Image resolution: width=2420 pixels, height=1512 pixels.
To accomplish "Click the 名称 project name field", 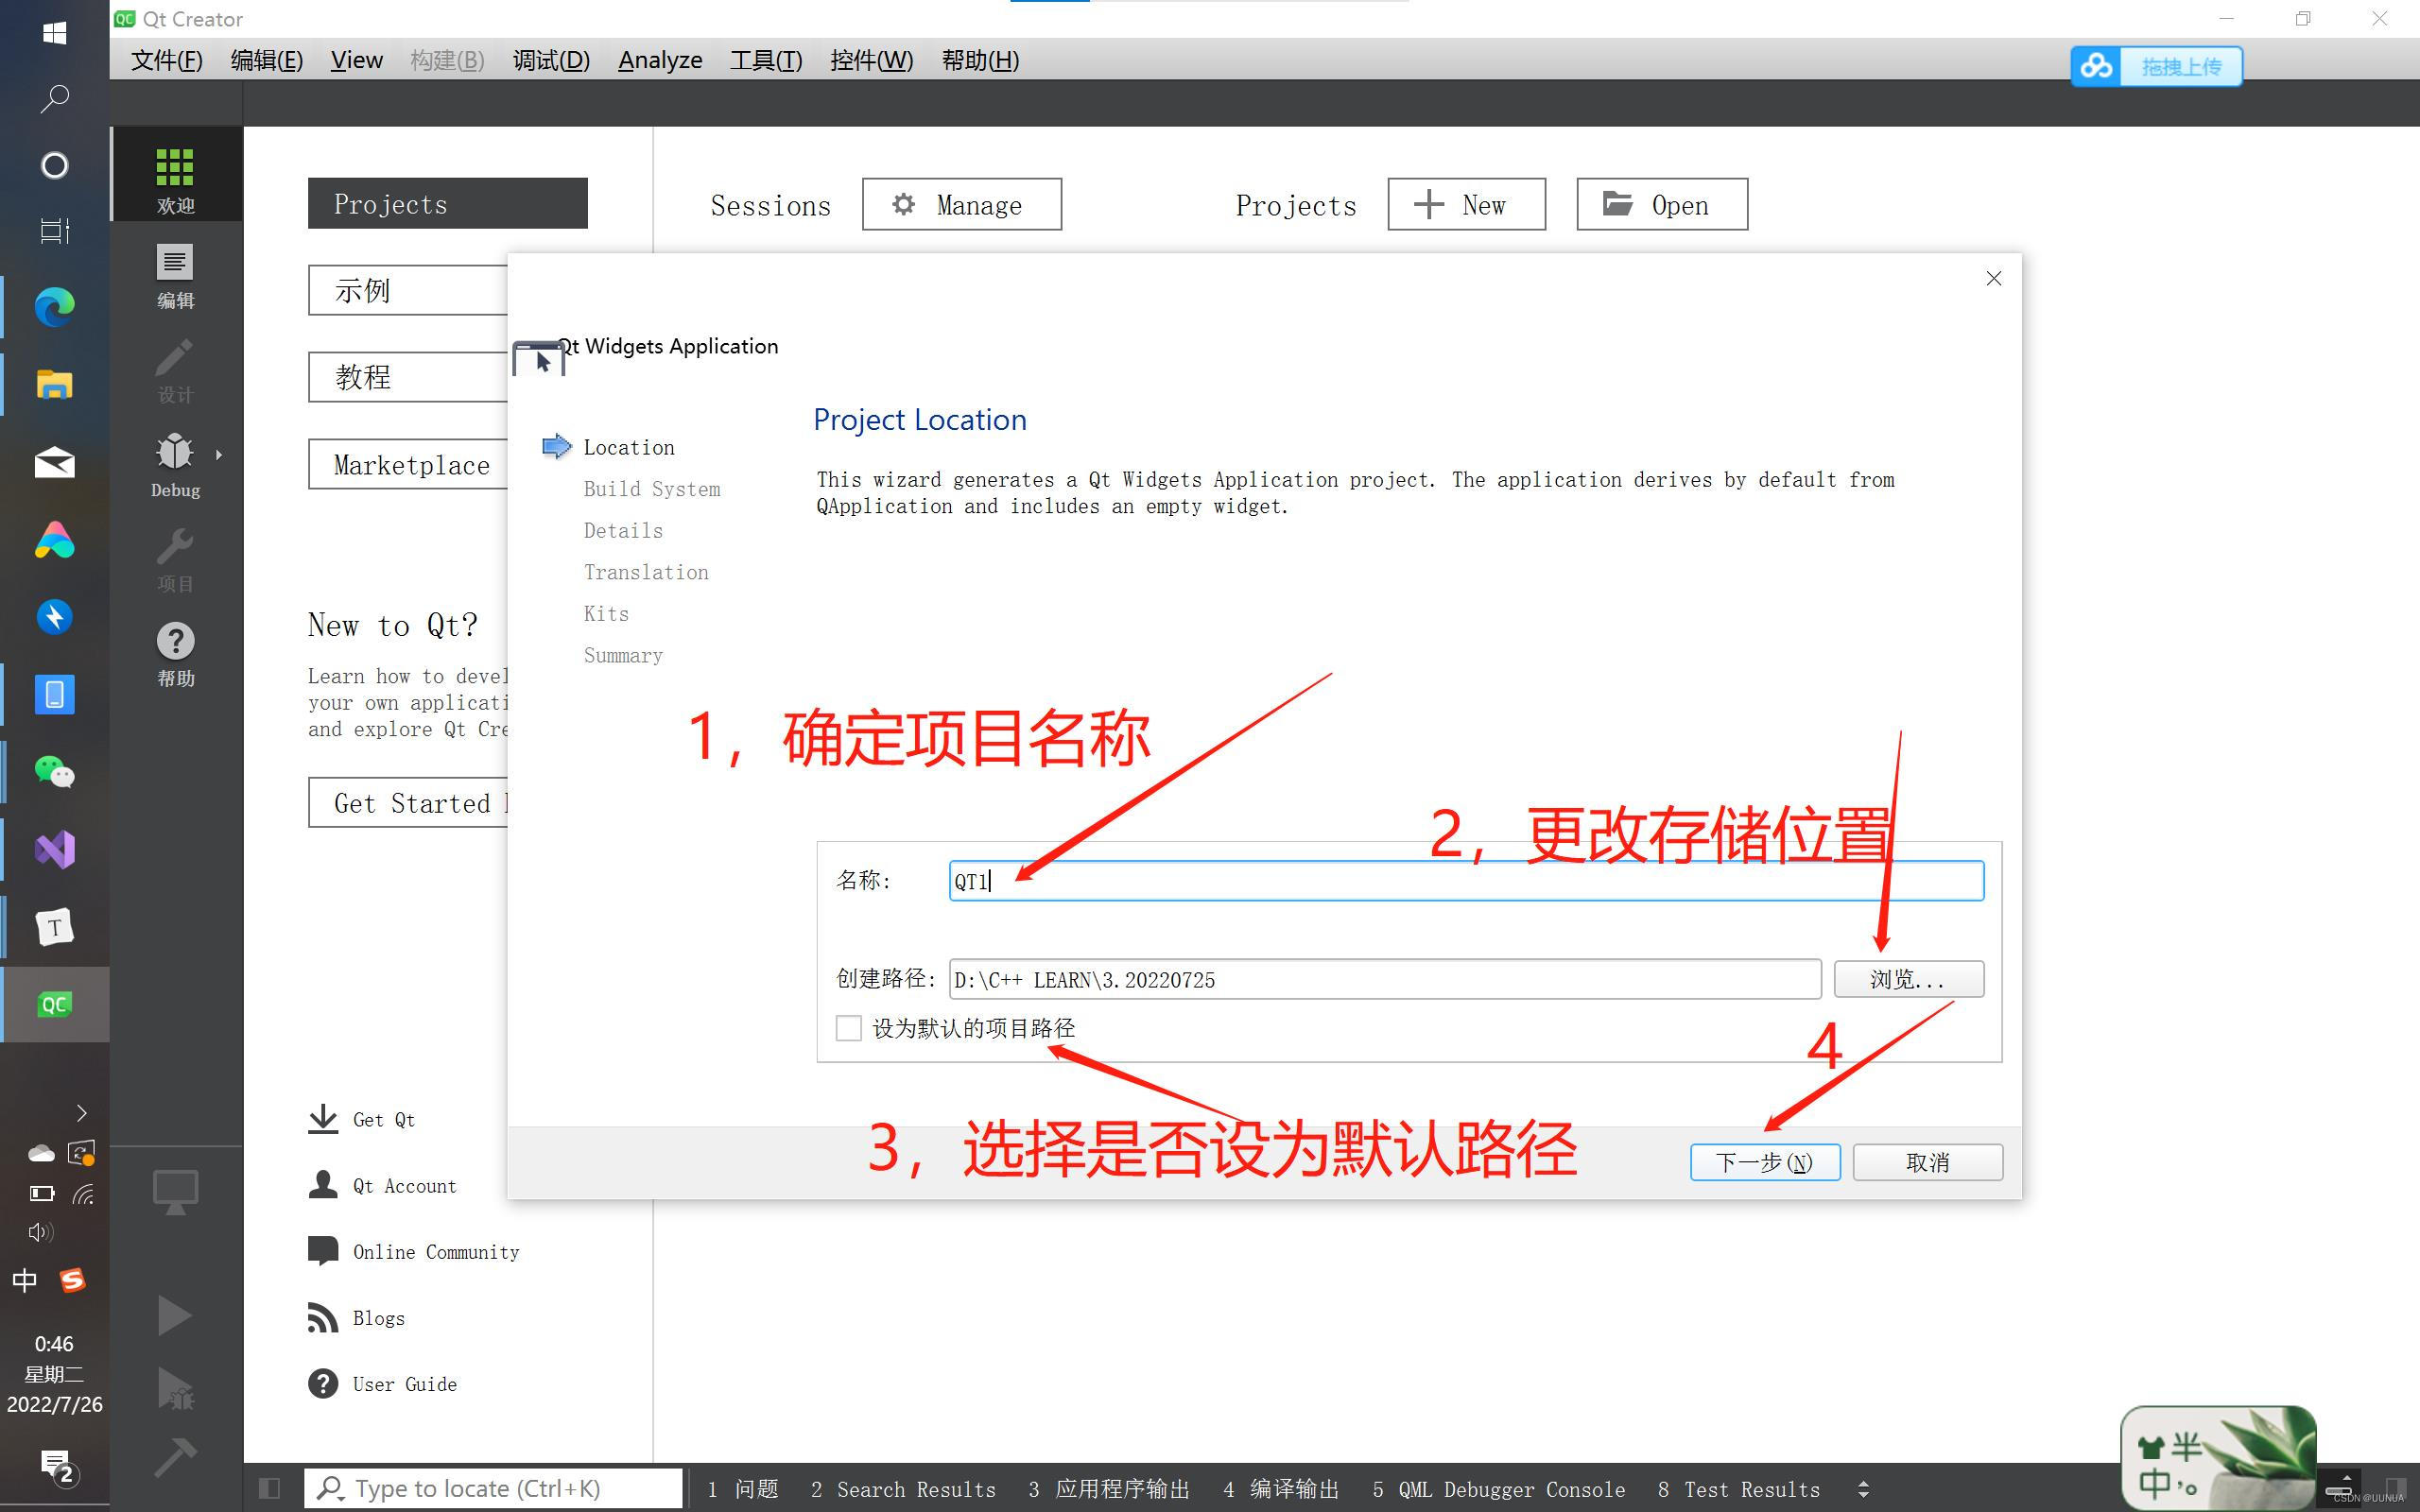I will 1466,881.
